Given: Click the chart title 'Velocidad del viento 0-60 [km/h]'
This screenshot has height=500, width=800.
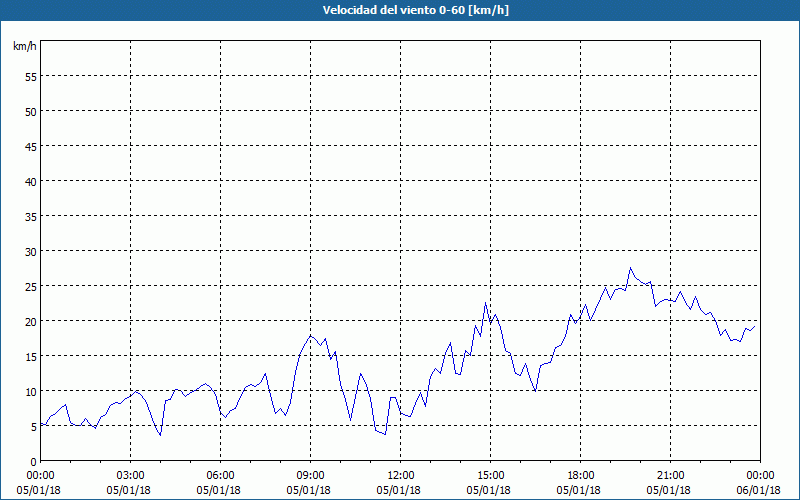Looking at the screenshot, I should pyautogui.click(x=415, y=10).
